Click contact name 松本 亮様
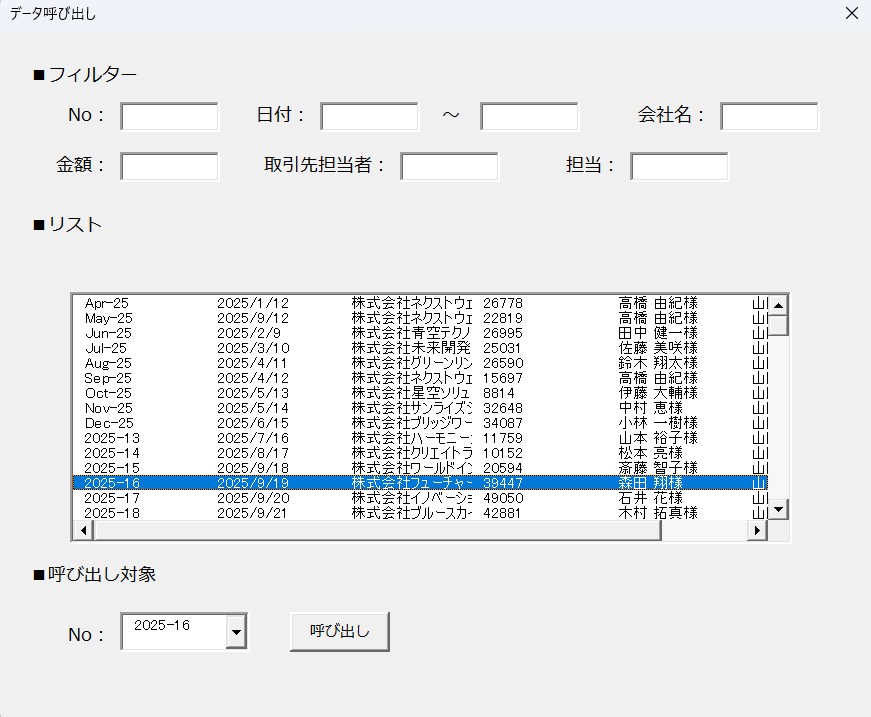Screen dimensions: 871x717 coord(650,453)
